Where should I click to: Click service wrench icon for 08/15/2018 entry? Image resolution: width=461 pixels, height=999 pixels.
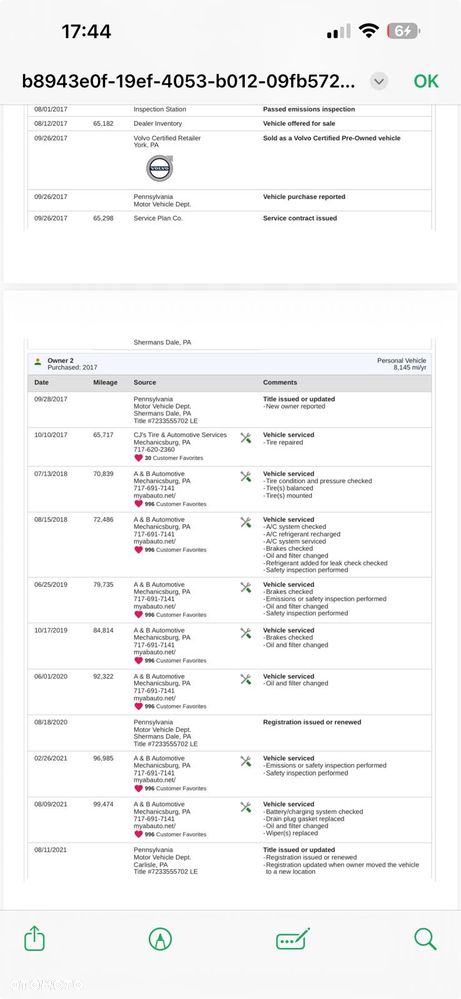246,522
